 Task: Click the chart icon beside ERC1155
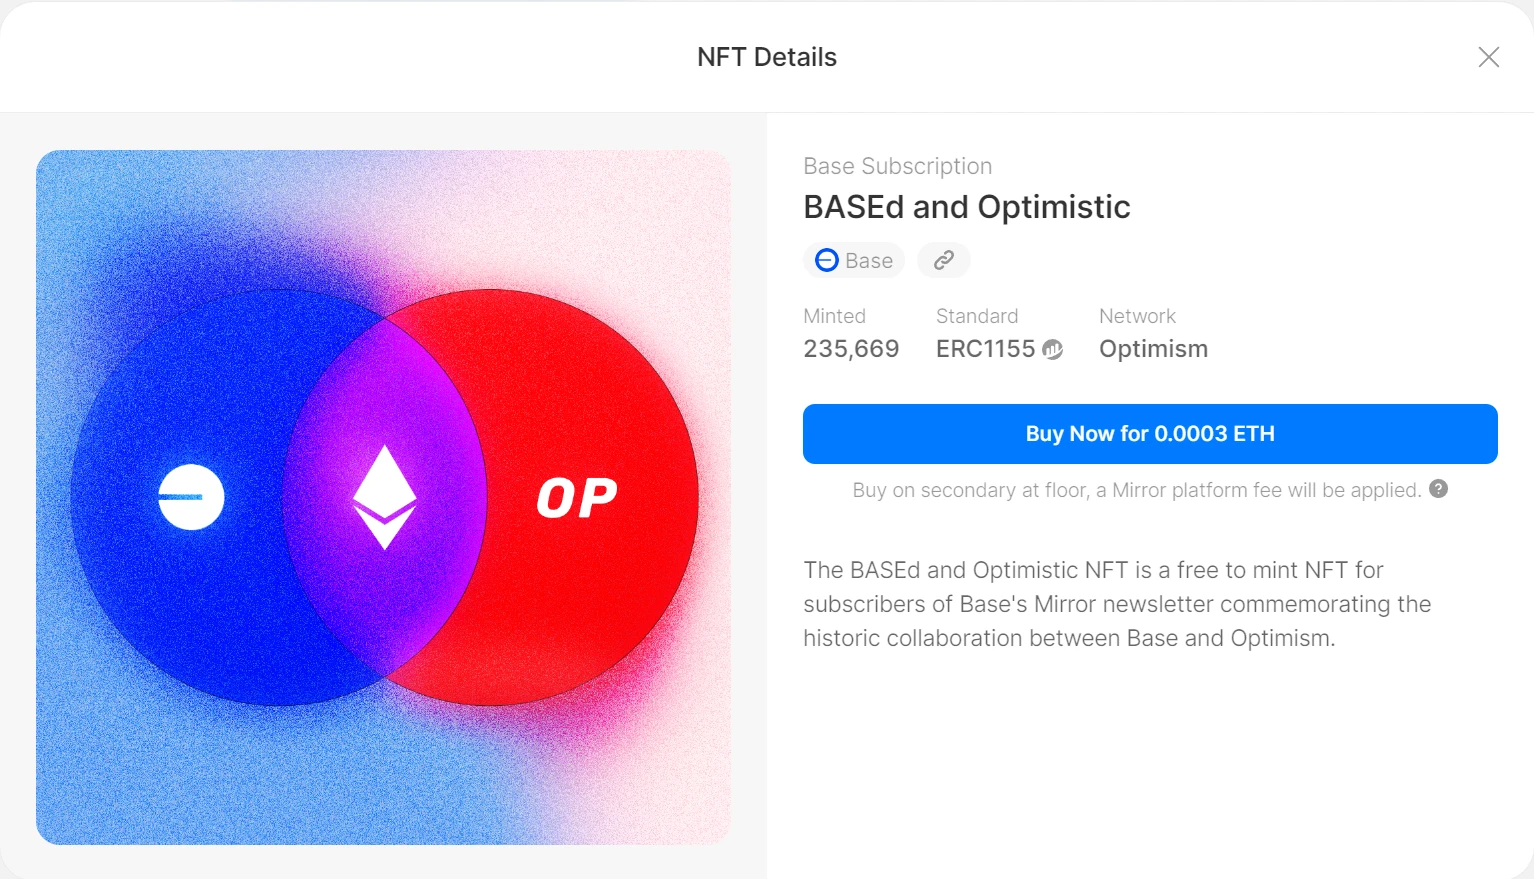pyautogui.click(x=1052, y=350)
